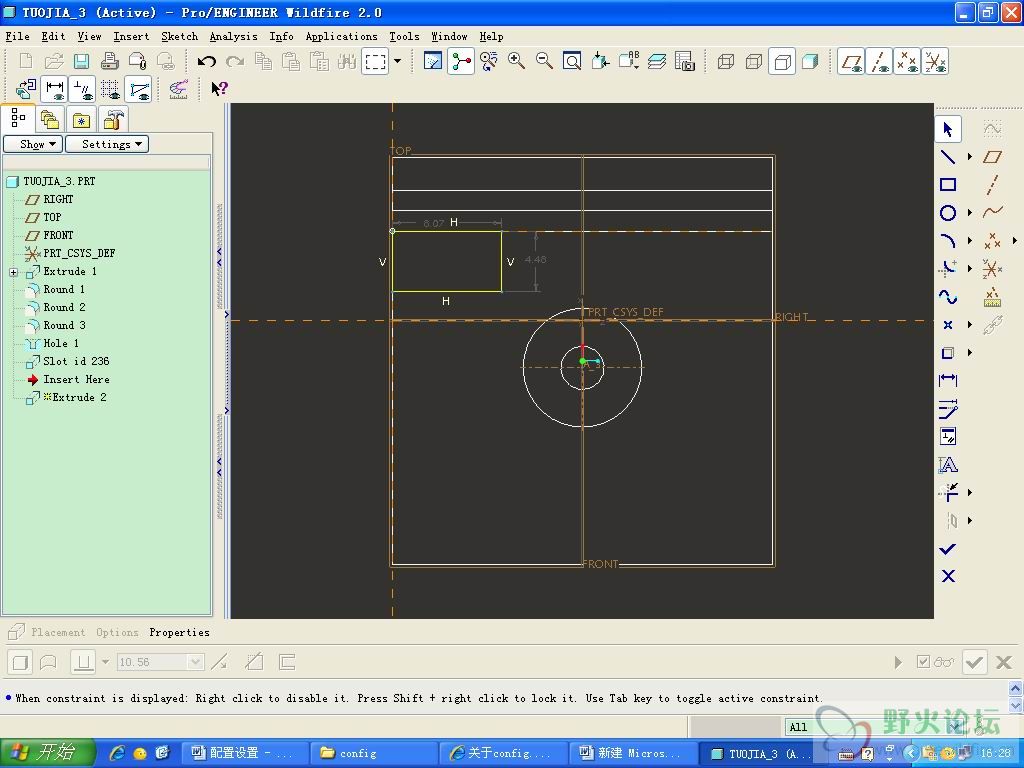The width and height of the screenshot is (1024, 768).
Task: Select the Circle sketch tool
Action: point(948,212)
